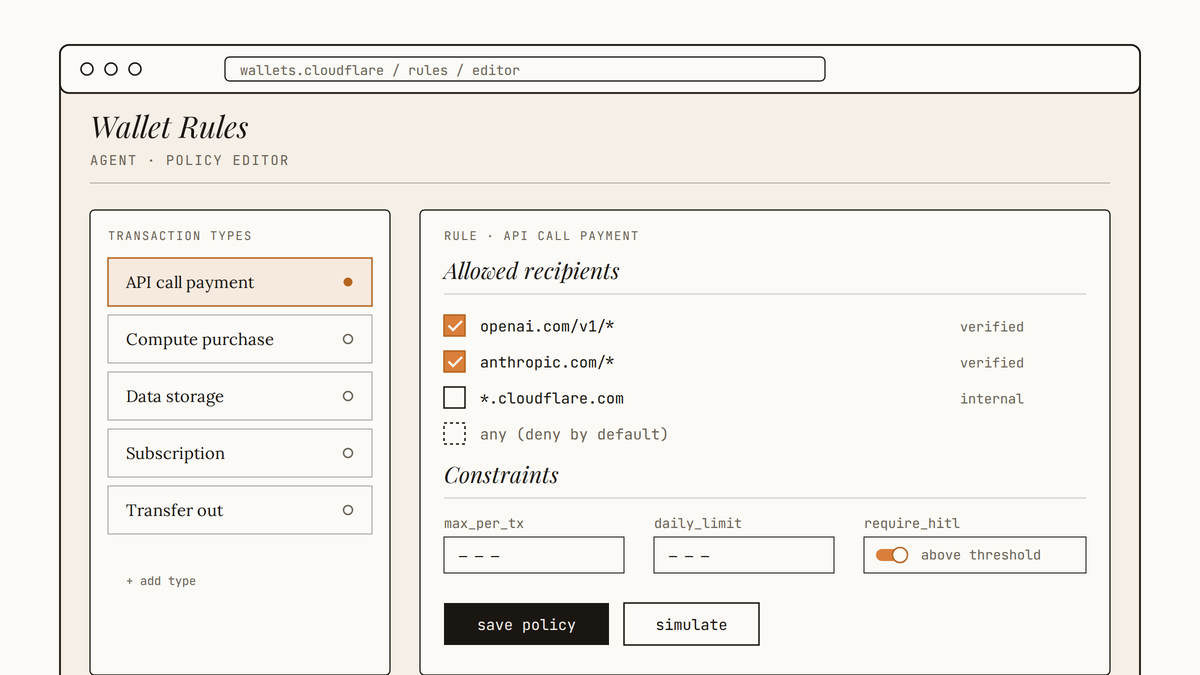
Task: Click the 'AGENT · POLICY EDITOR' subtitle
Action: pyautogui.click(x=189, y=160)
